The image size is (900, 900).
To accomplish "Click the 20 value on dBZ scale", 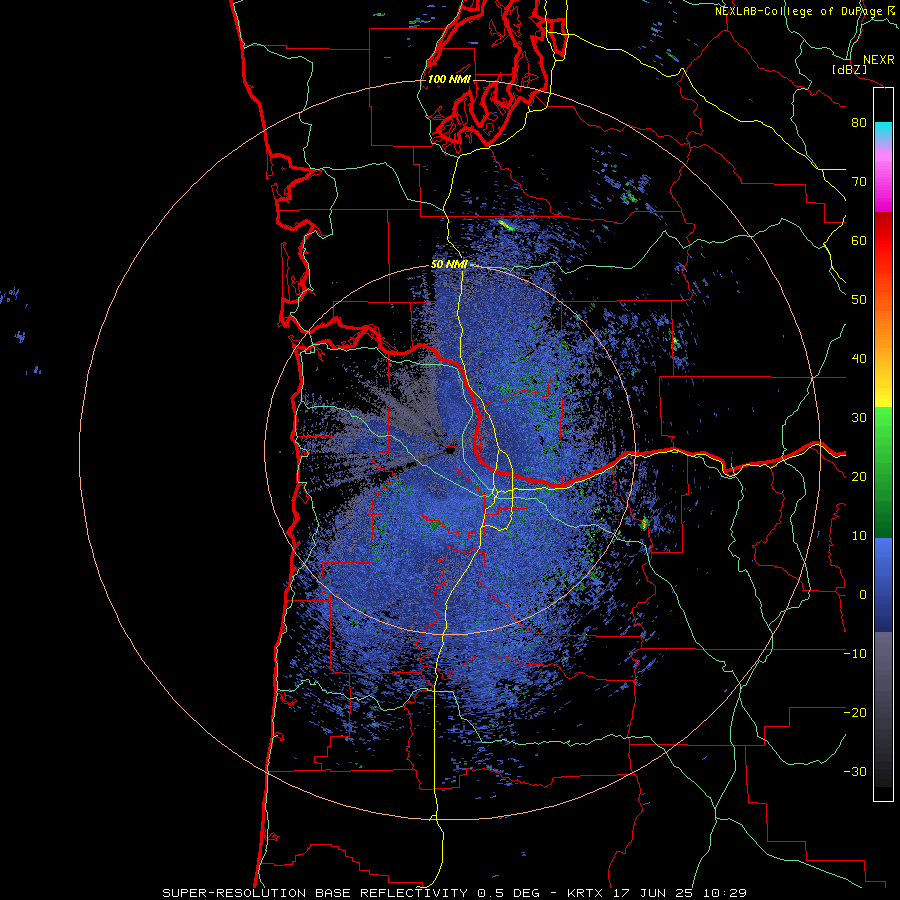I will [859, 477].
